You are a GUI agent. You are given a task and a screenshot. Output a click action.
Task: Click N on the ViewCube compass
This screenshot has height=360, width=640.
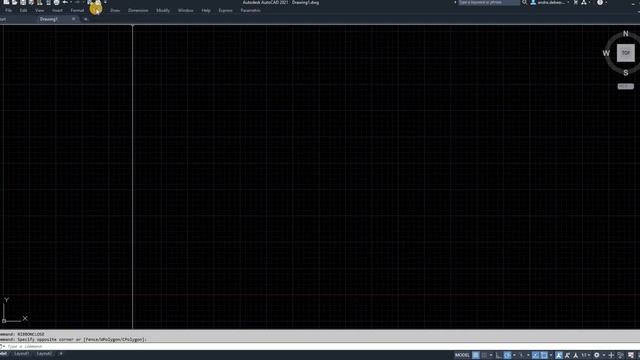(626, 33)
